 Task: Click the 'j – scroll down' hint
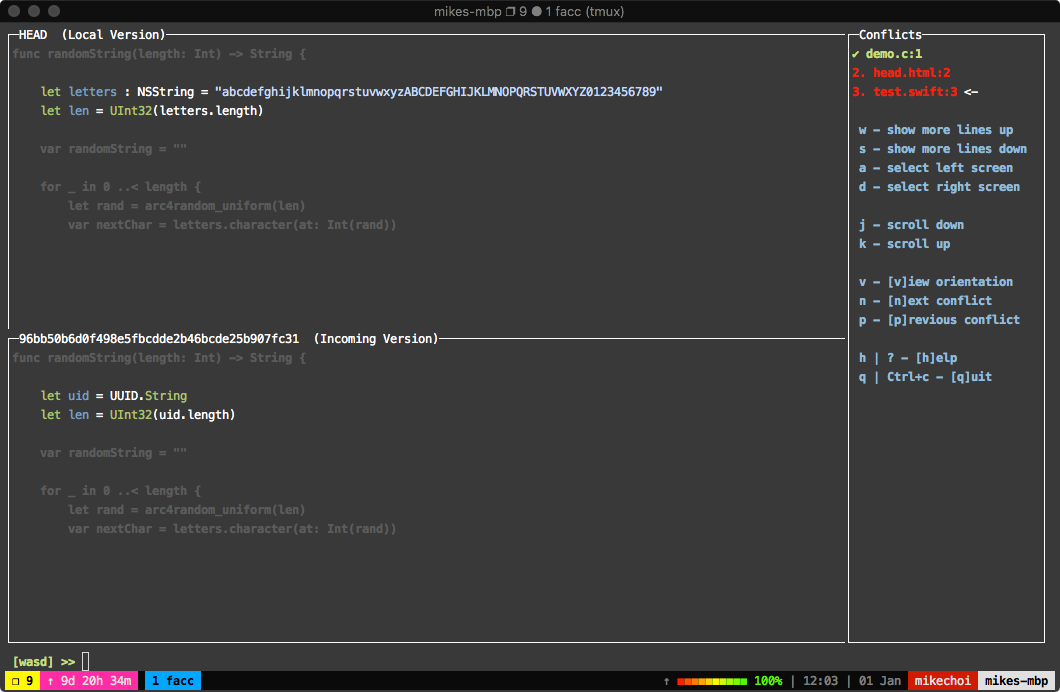click(x=911, y=224)
